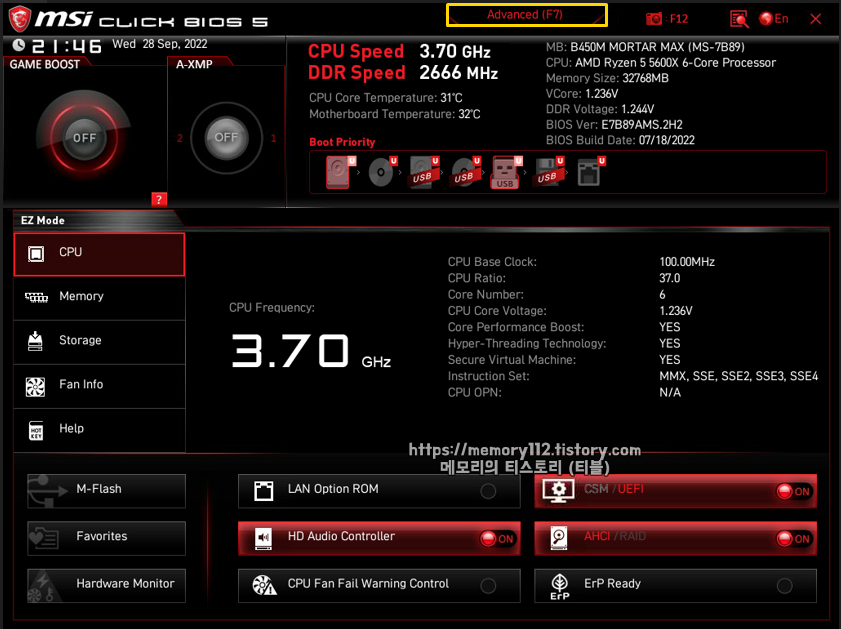Click the HD Audio Controller speaker icon
The width and height of the screenshot is (841, 629).
pos(263,538)
